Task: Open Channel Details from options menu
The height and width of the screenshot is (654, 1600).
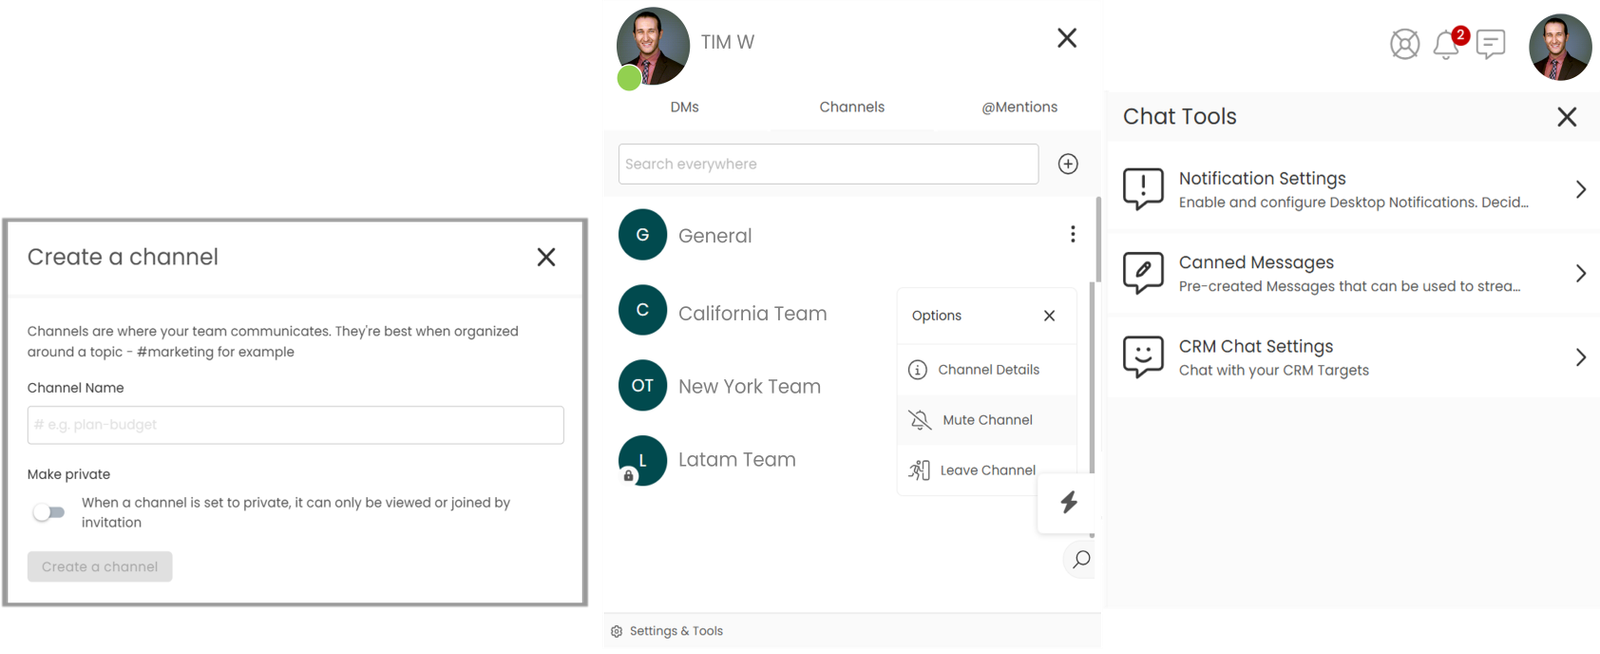Action: 988,370
